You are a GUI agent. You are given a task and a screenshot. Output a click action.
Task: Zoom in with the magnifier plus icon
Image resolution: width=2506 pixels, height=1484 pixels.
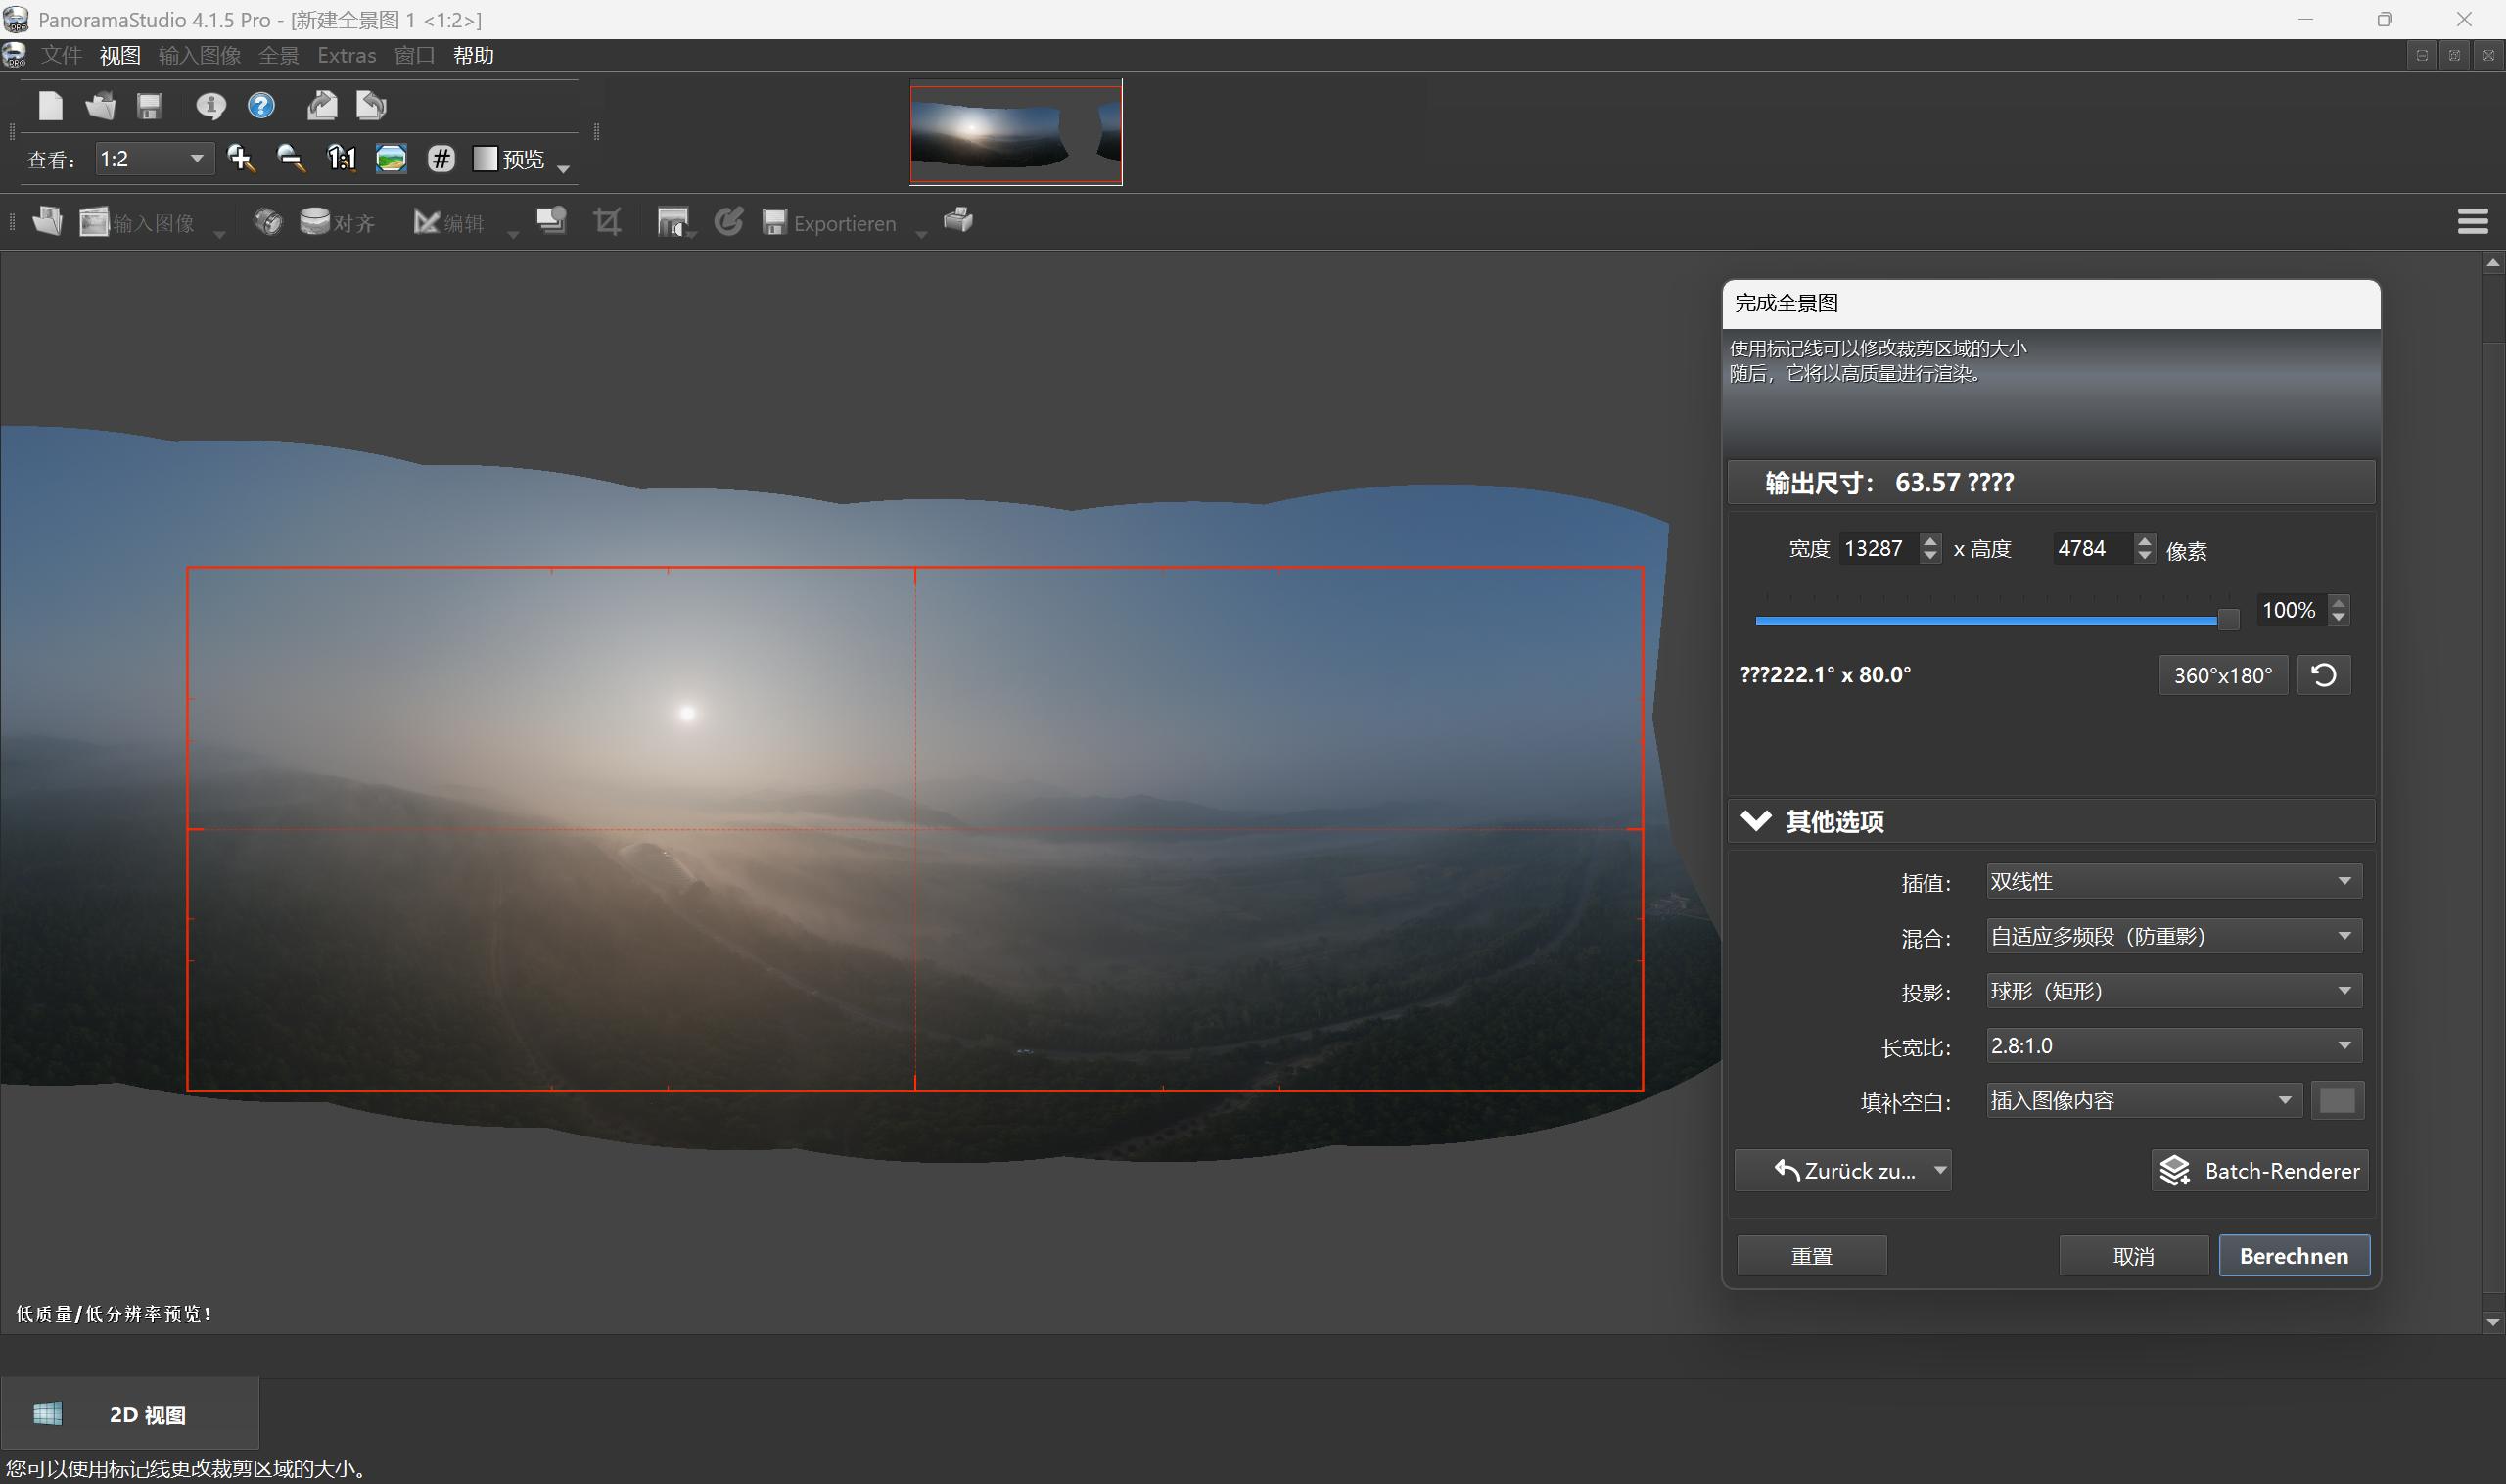tap(240, 158)
